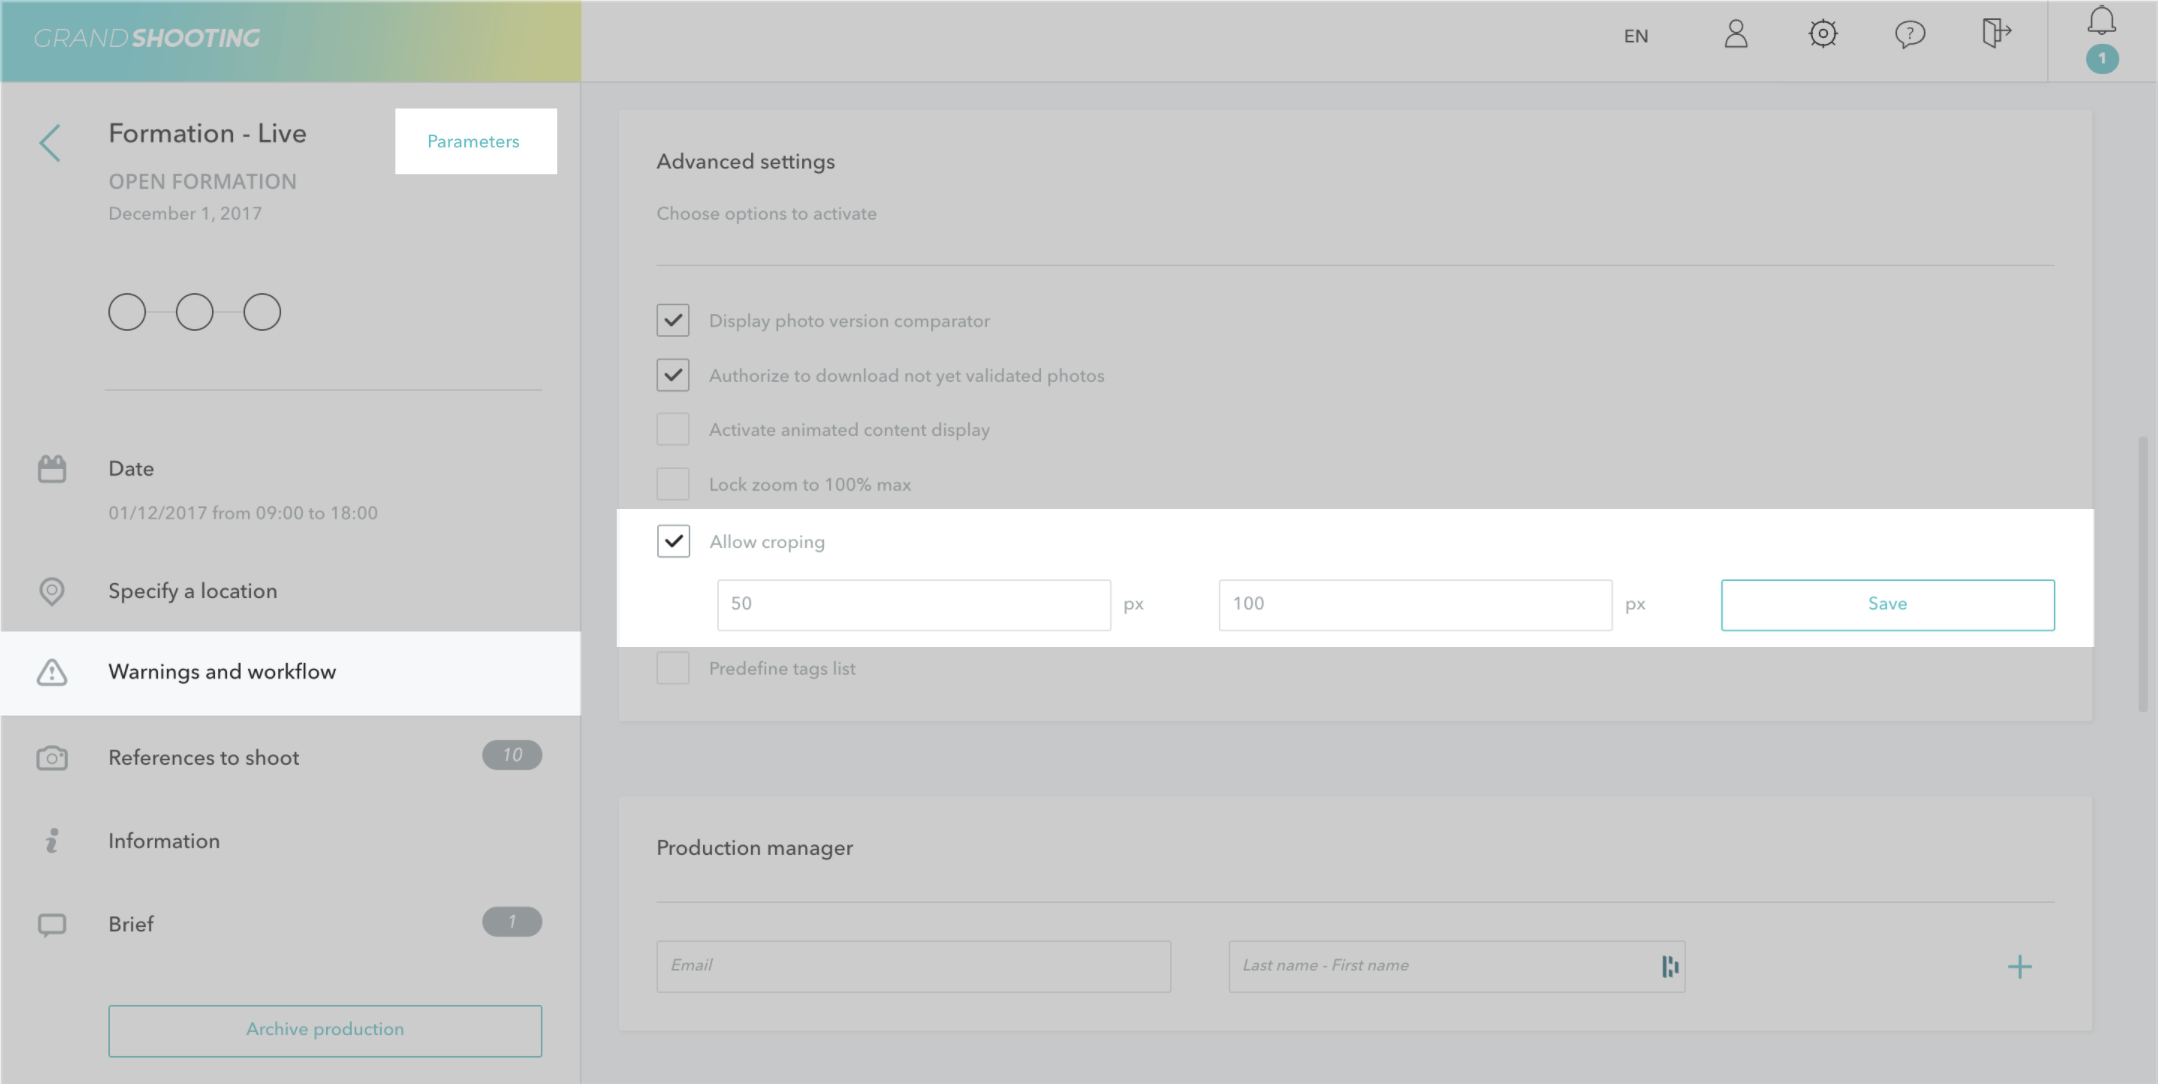The width and height of the screenshot is (2158, 1084).
Task: Click the logout door icon
Action: [1996, 33]
